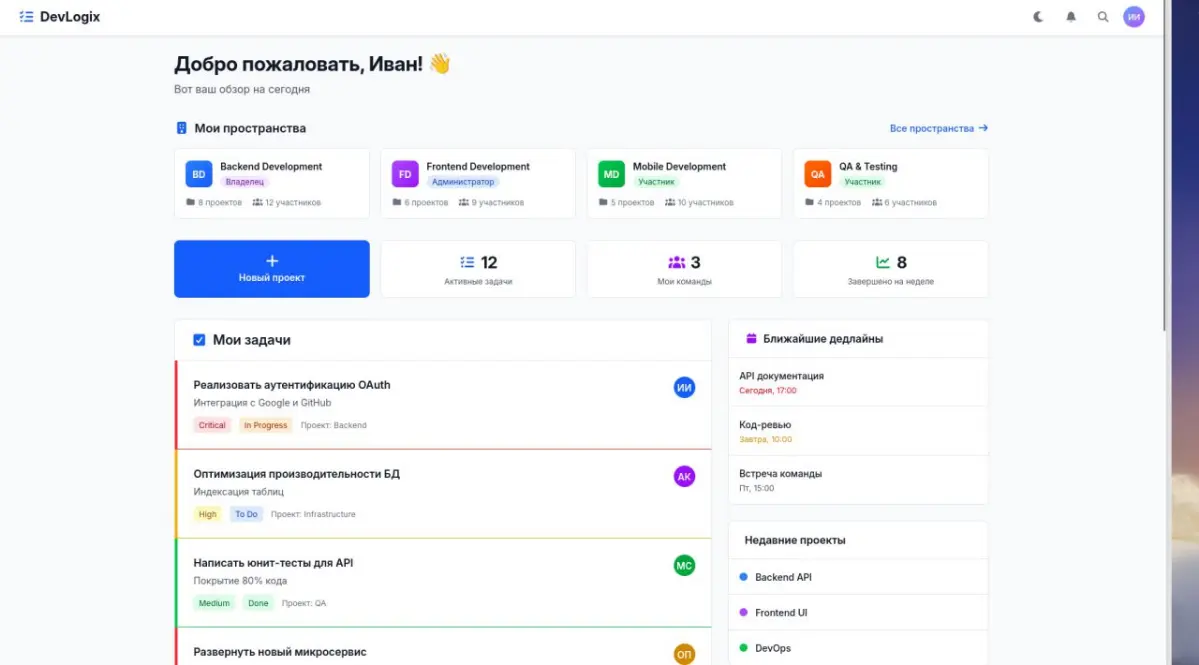Open task Реализовать аутентификацию OAuth

(x=291, y=384)
